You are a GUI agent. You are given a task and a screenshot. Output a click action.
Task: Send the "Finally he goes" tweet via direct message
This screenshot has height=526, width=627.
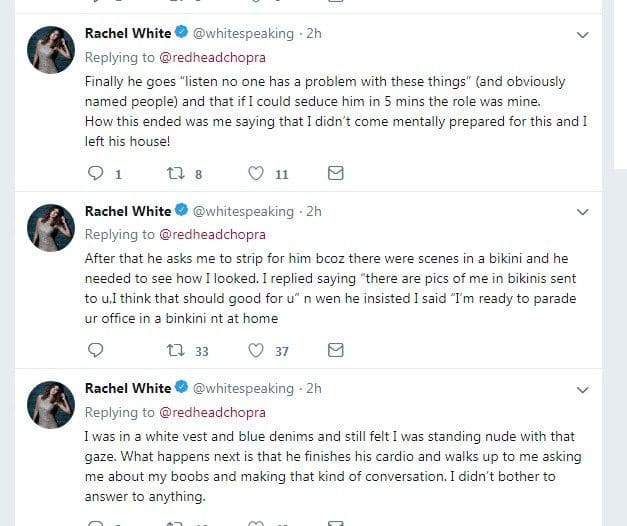[x=336, y=174]
